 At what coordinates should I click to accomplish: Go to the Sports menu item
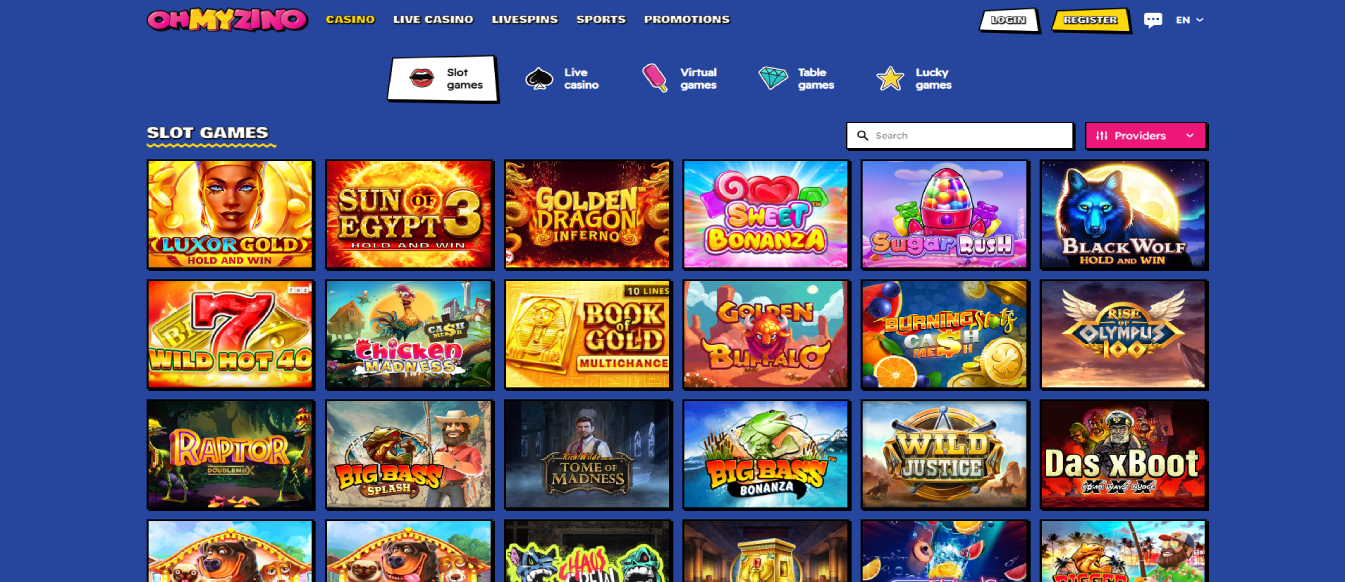[x=601, y=19]
